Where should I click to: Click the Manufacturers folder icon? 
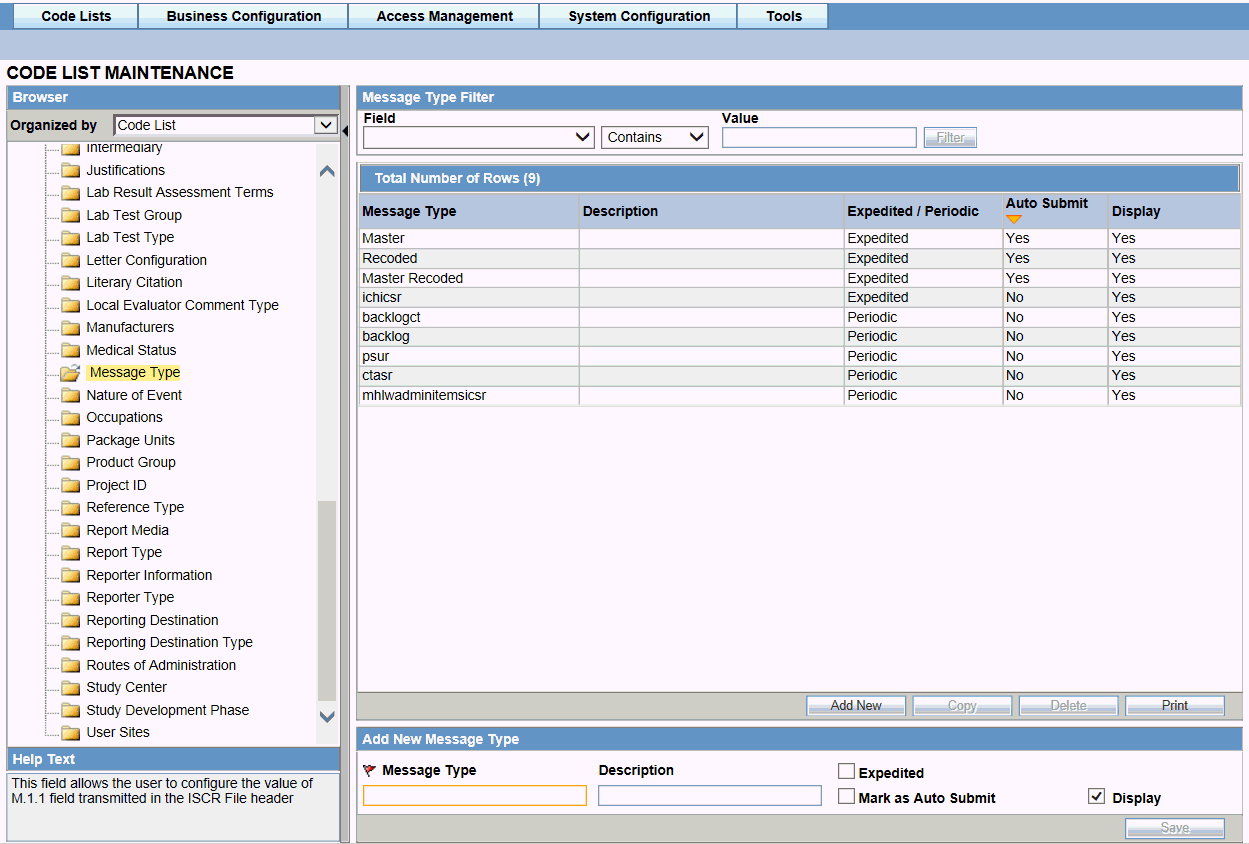pyautogui.click(x=70, y=328)
